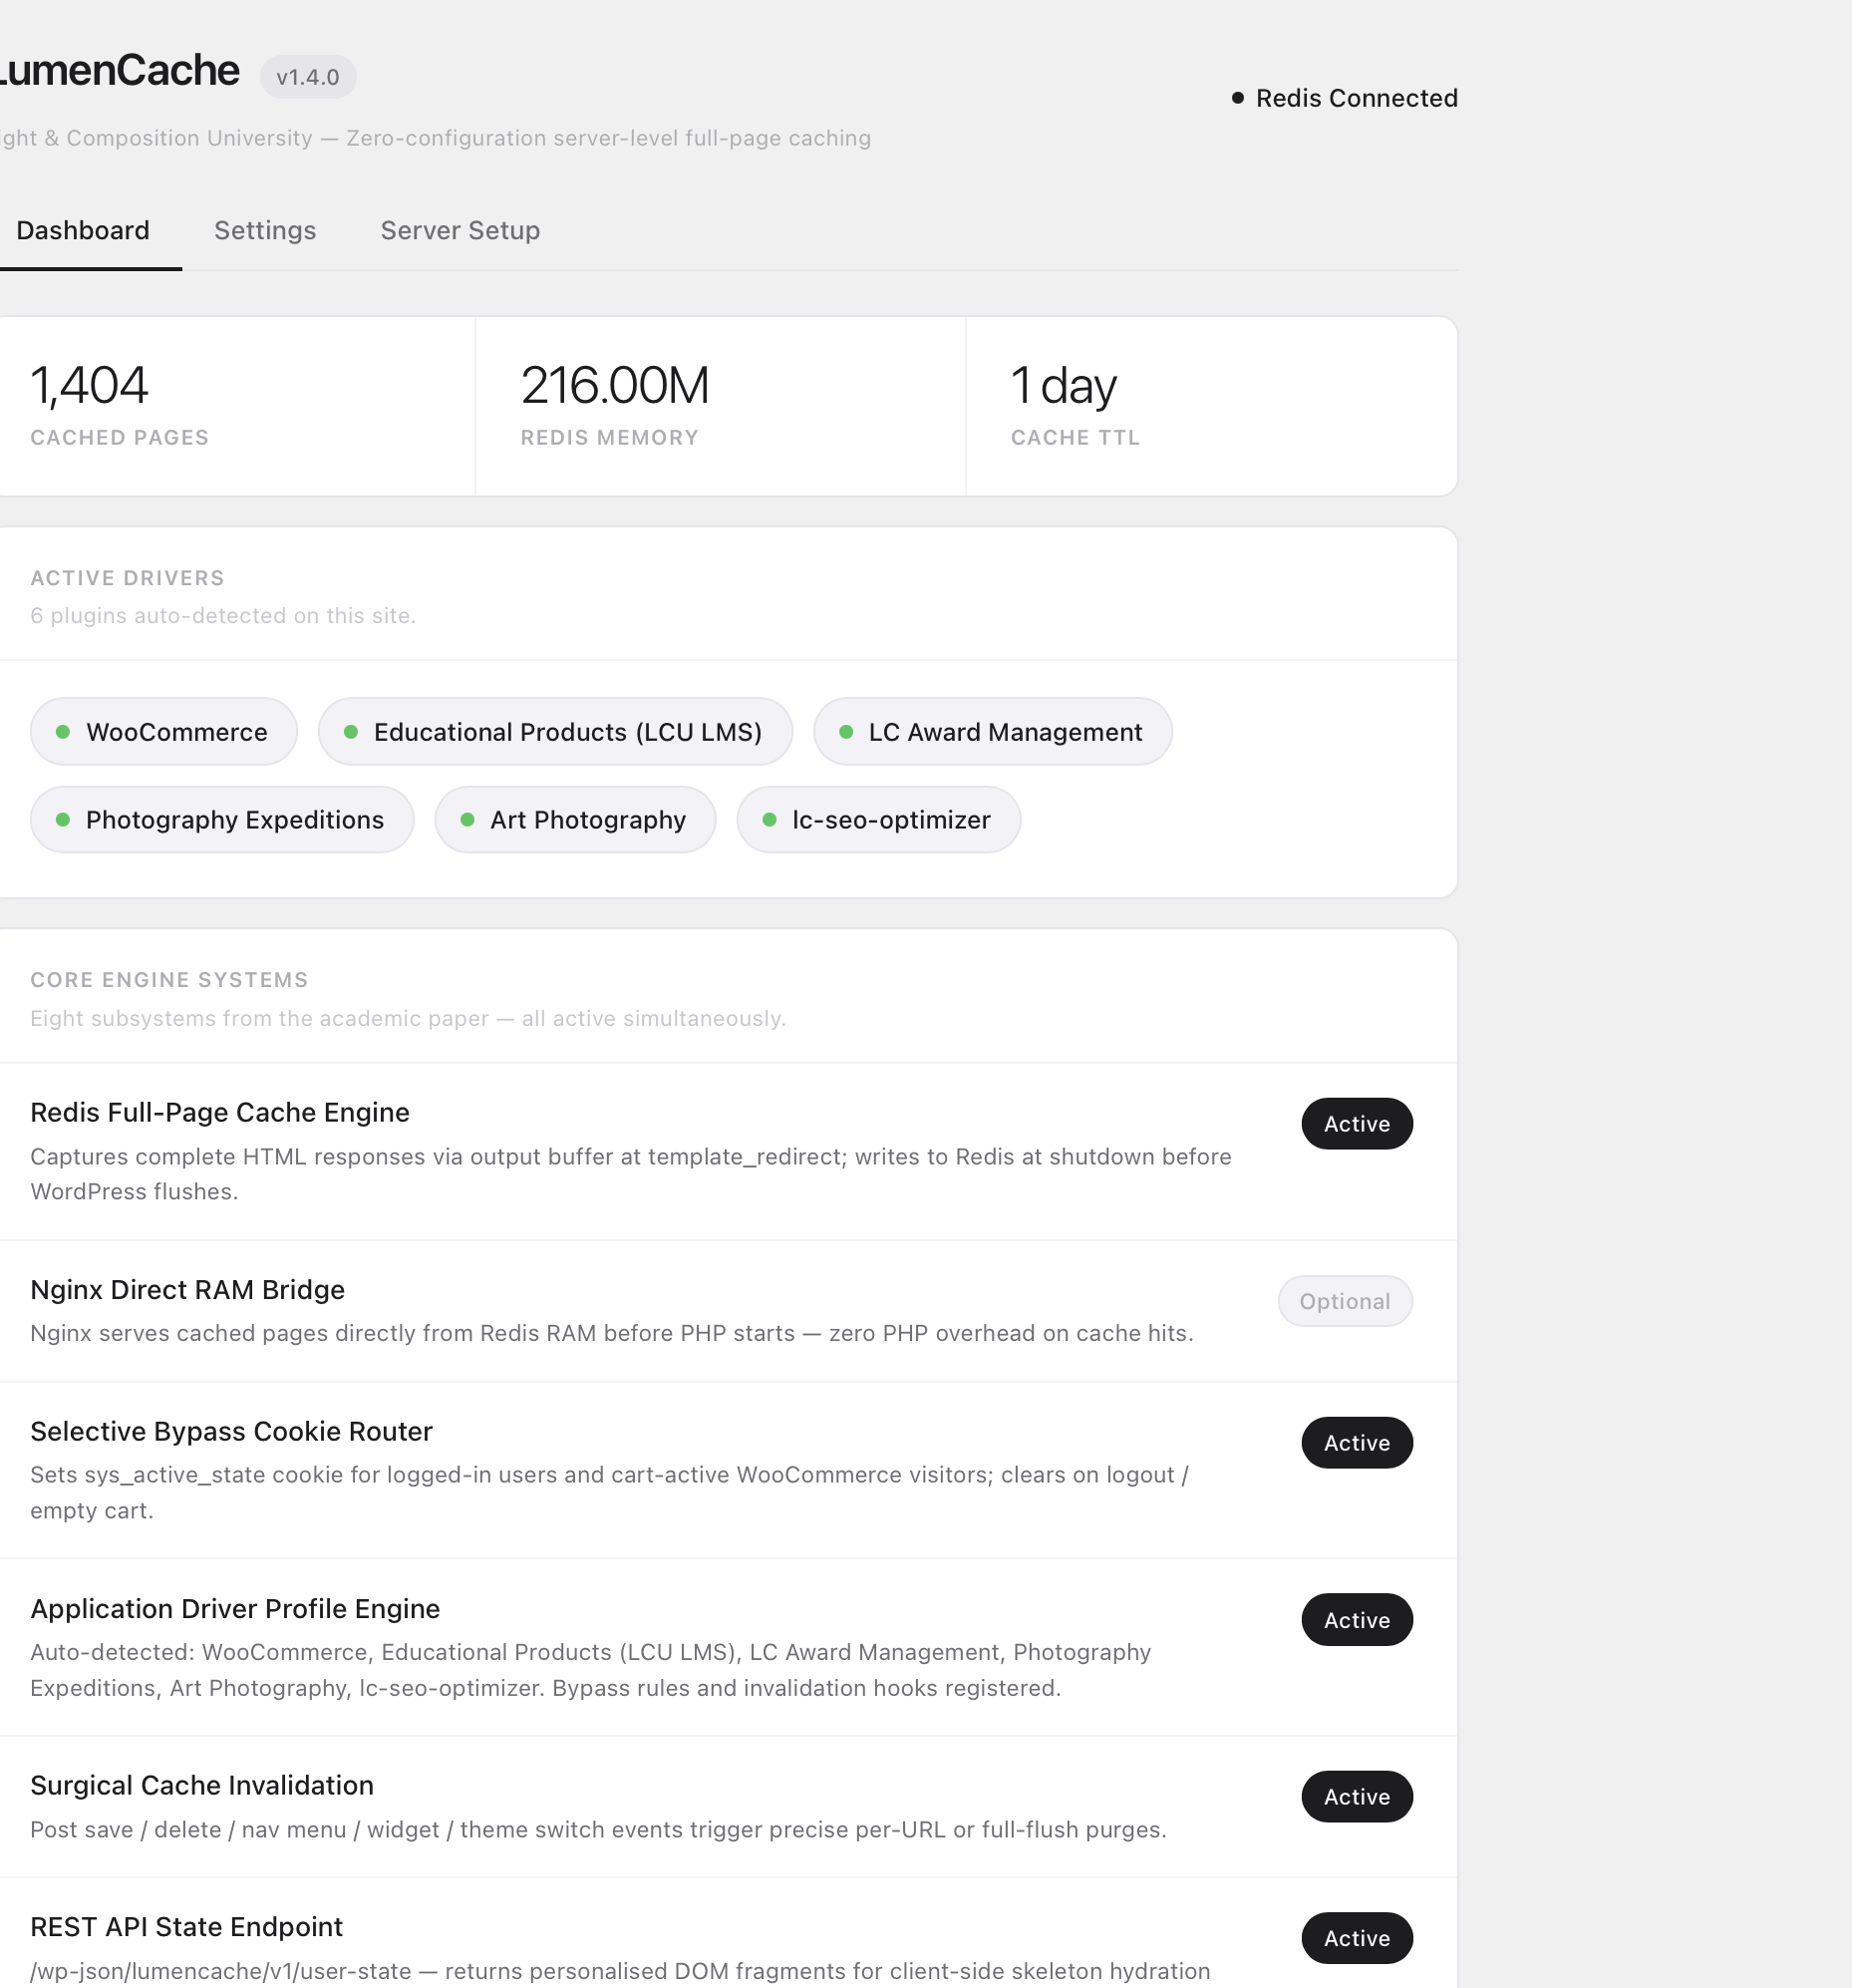
Task: Select the LC Award Management chip
Action: [992, 732]
